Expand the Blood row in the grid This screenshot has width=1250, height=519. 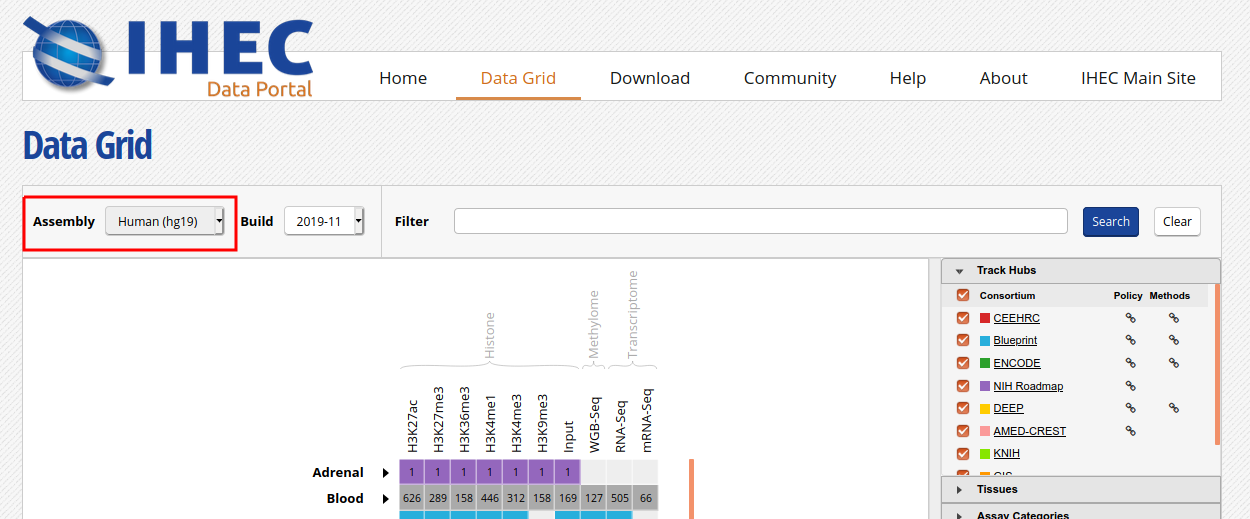coord(386,498)
